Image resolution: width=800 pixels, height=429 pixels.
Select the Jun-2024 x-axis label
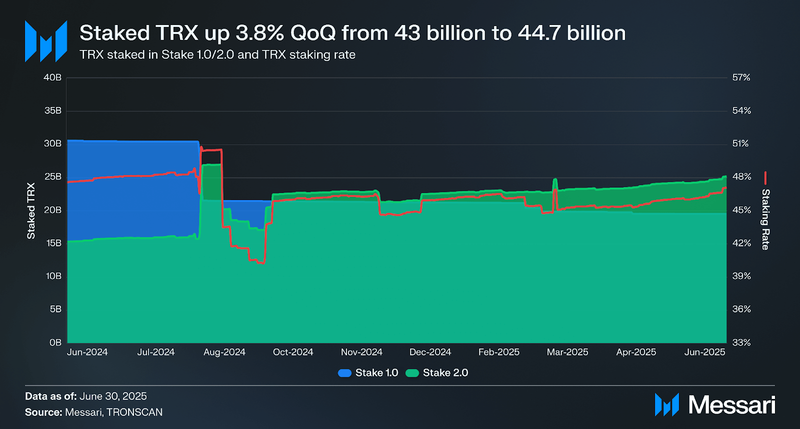point(87,352)
